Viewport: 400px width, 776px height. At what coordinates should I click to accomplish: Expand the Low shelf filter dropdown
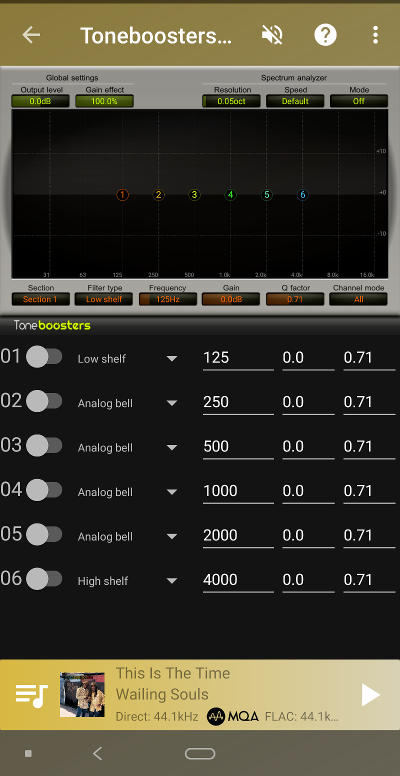127,358
